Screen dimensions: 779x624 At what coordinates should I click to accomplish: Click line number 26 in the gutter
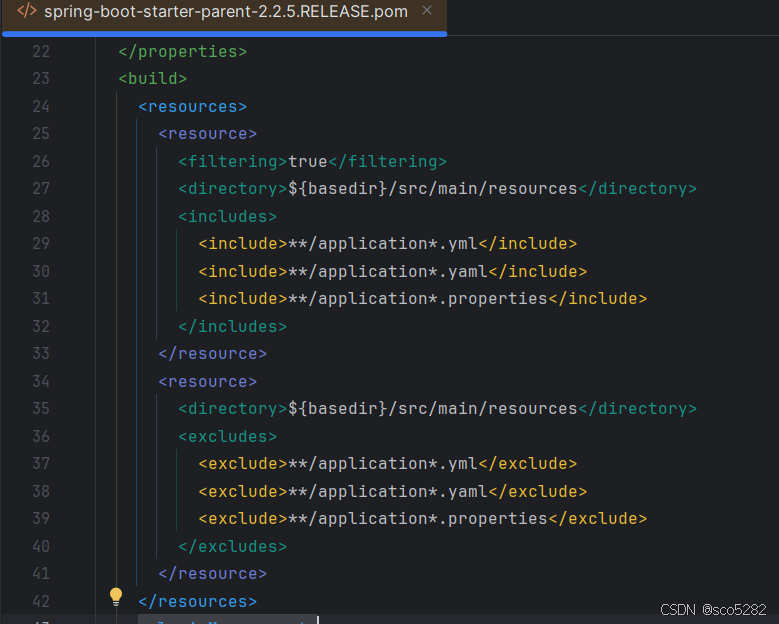coord(41,161)
